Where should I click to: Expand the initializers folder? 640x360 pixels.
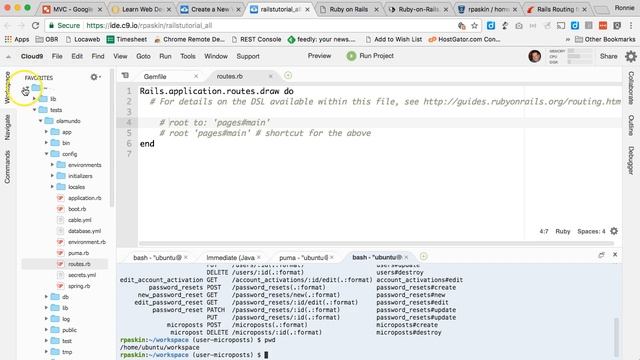[x=52, y=176]
